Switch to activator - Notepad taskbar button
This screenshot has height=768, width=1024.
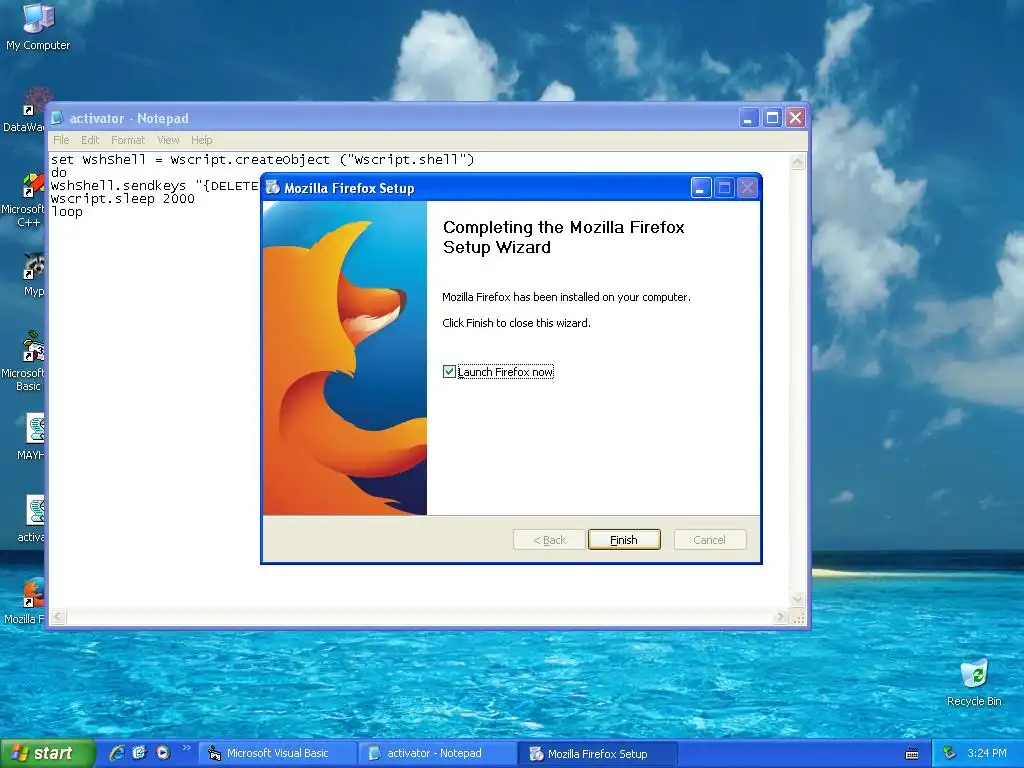tap(438, 754)
